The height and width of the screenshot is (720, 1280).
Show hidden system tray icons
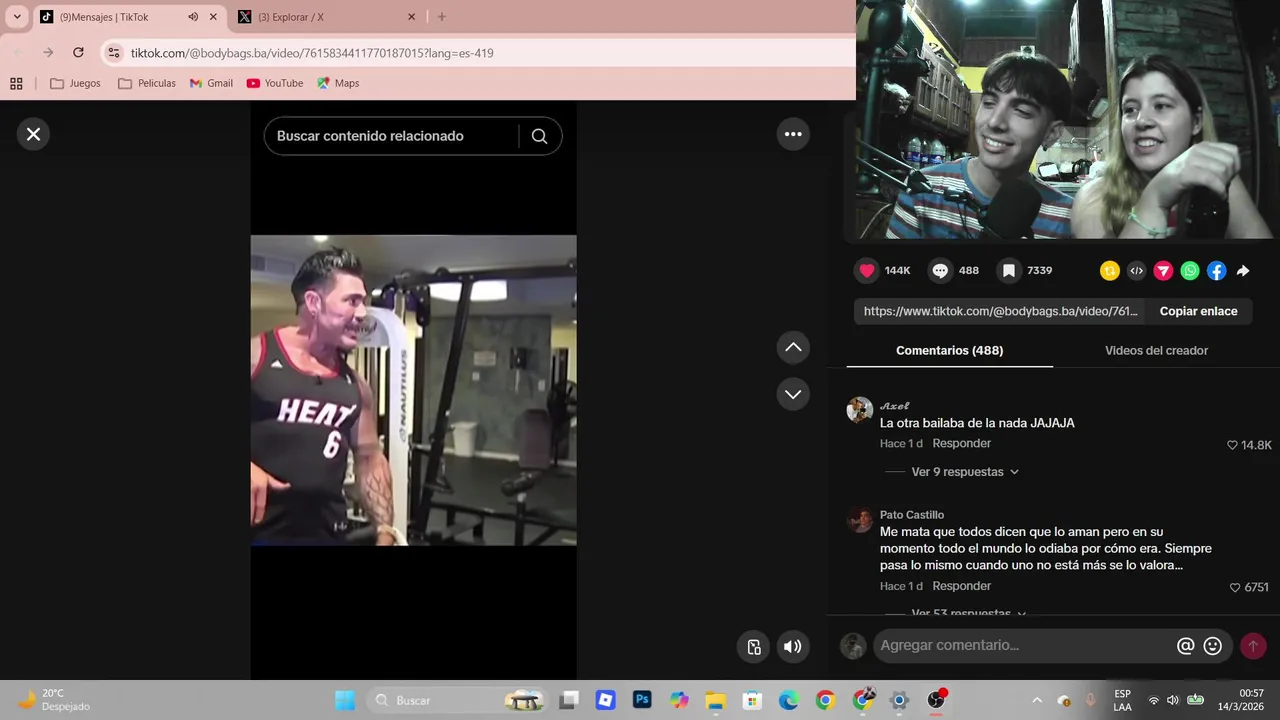click(x=1037, y=700)
